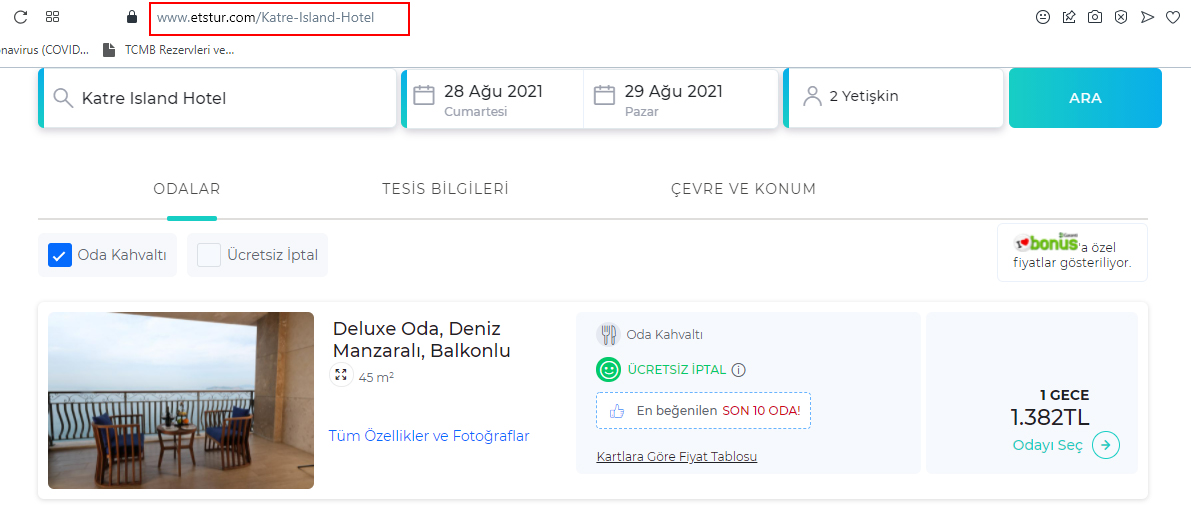The image size is (1191, 508).
Task: Open the browser speed dial grid icon
Action: coord(52,17)
